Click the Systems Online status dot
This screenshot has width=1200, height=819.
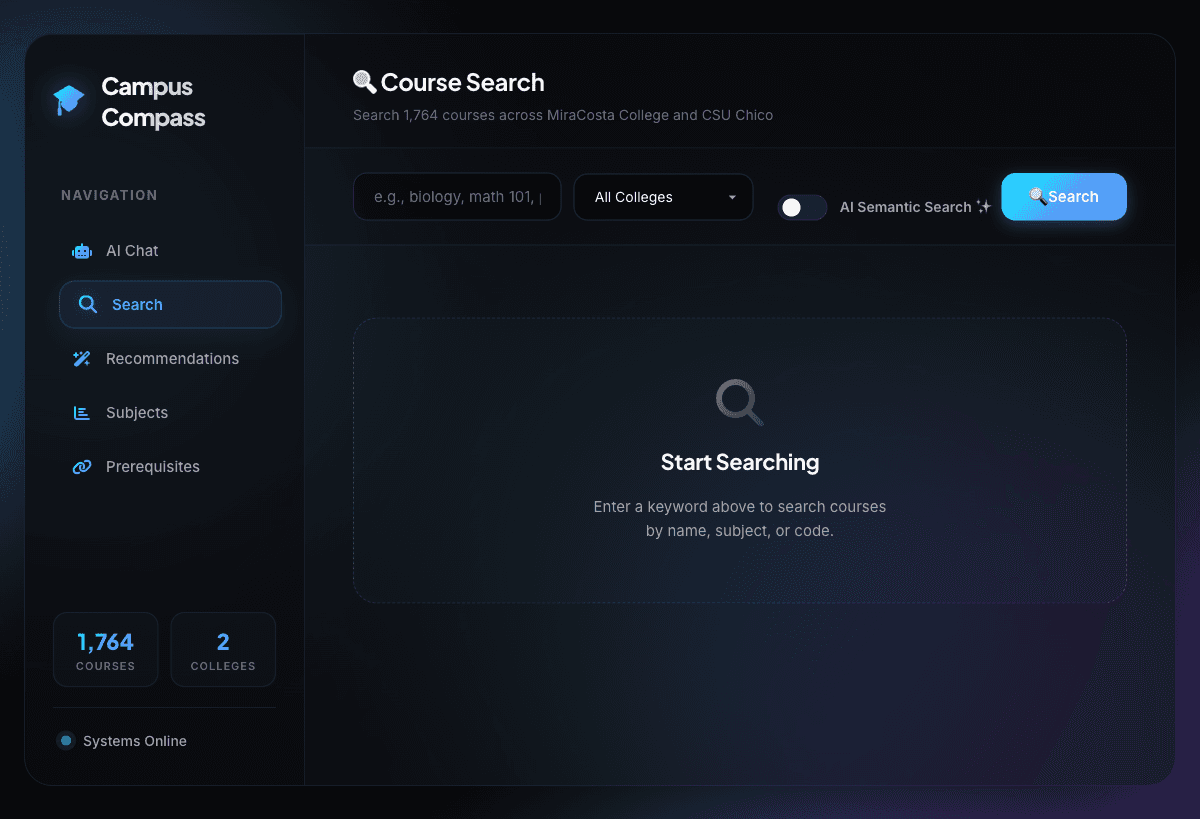[x=66, y=741]
